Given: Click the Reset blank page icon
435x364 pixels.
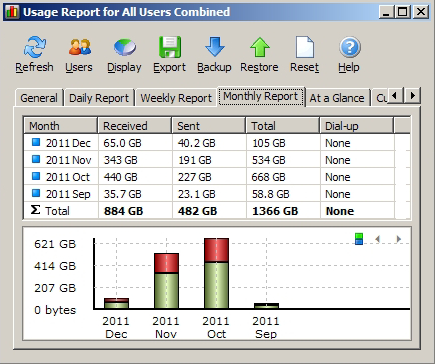Looking at the screenshot, I should [305, 47].
